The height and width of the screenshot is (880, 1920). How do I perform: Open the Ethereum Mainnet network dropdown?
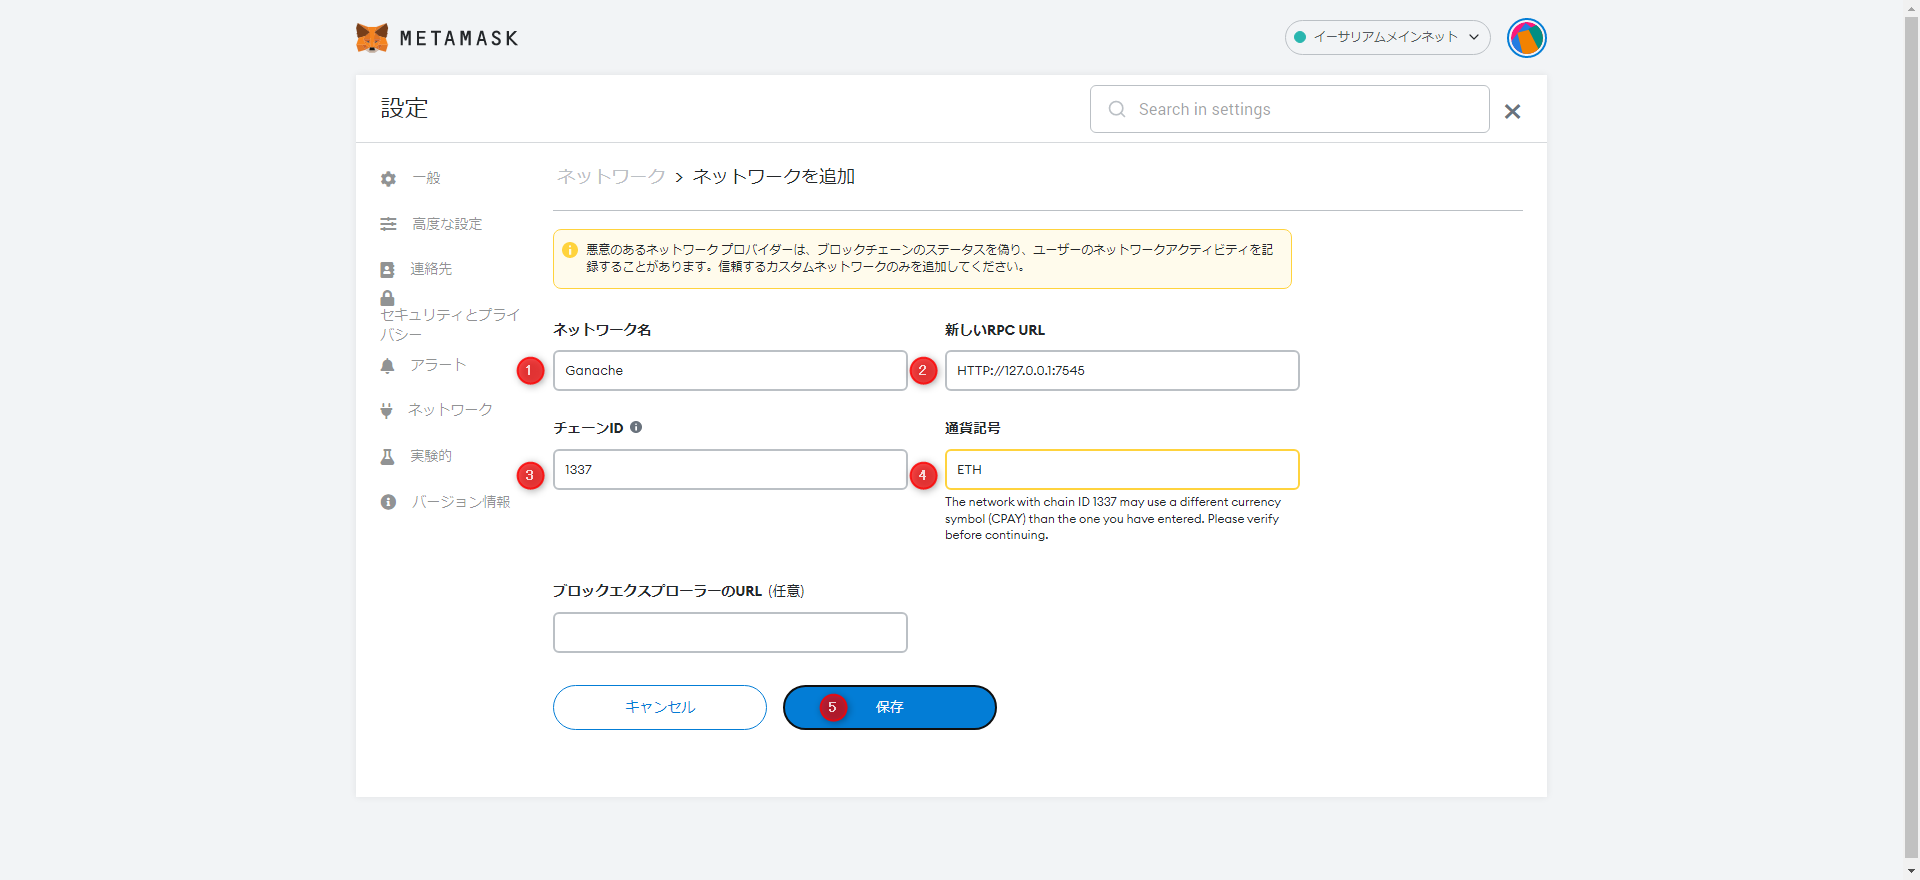coord(1386,37)
